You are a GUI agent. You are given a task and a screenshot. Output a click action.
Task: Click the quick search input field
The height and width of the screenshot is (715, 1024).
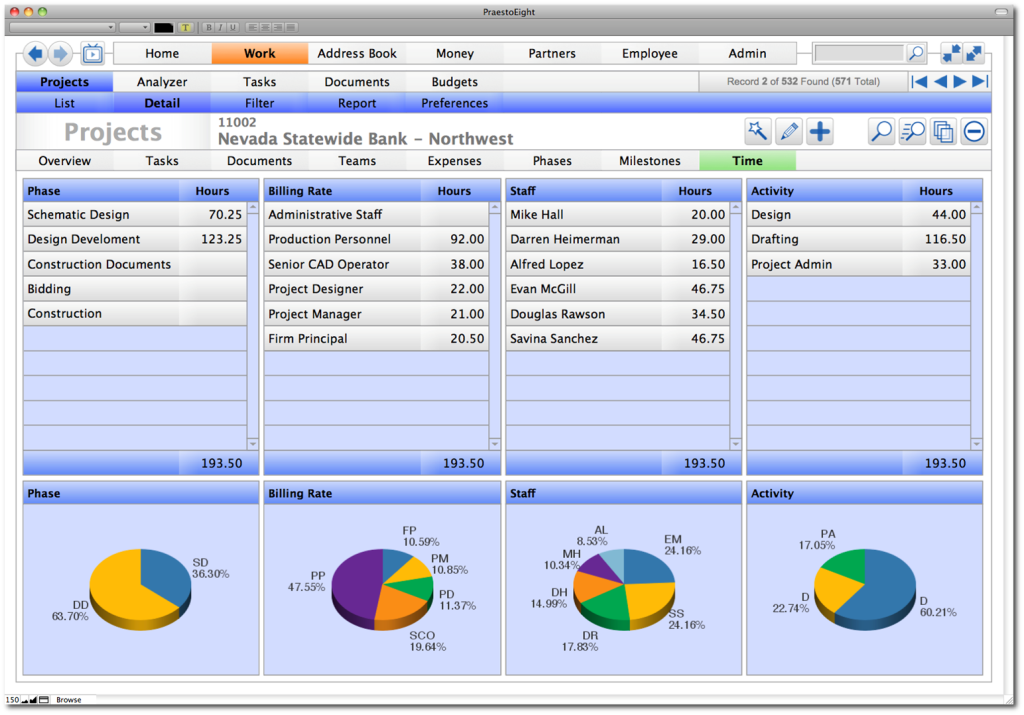tap(859, 54)
